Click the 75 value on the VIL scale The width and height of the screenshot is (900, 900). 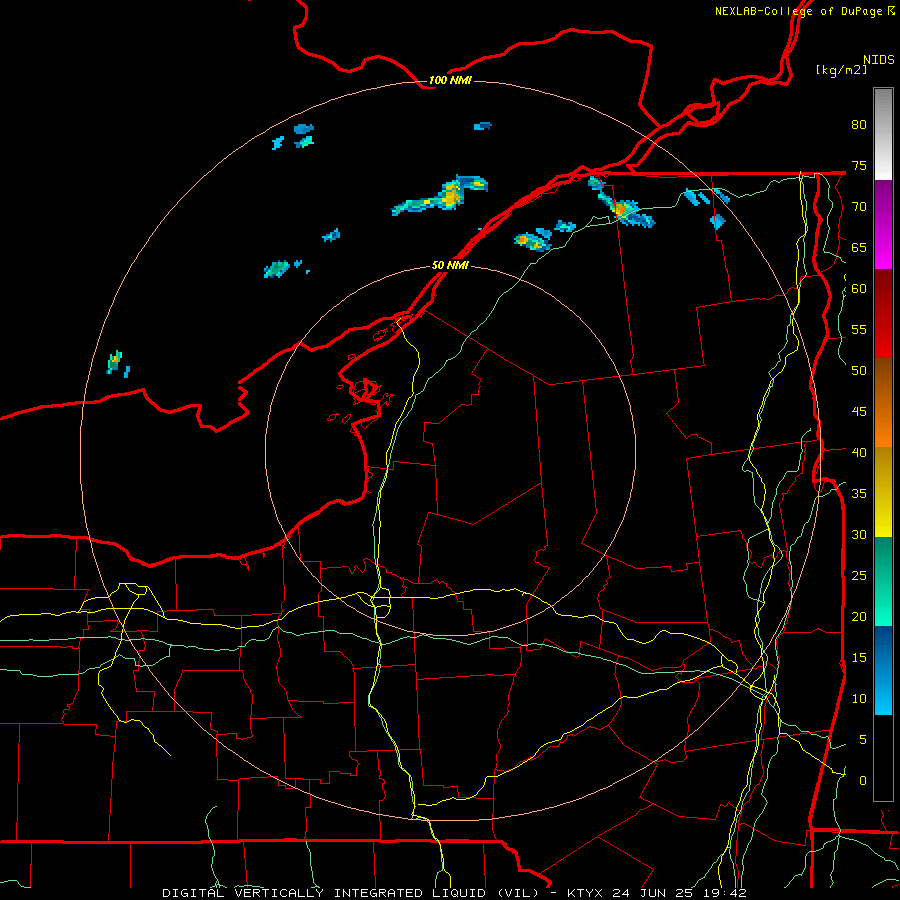(x=859, y=165)
